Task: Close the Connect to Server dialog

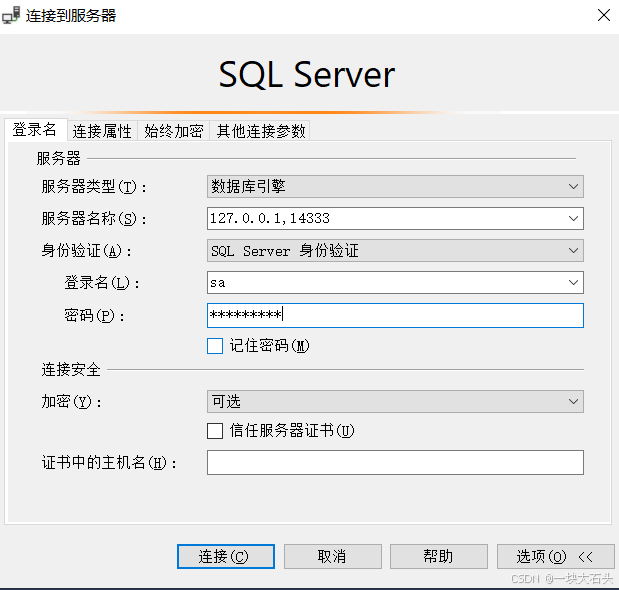Action: point(604,15)
